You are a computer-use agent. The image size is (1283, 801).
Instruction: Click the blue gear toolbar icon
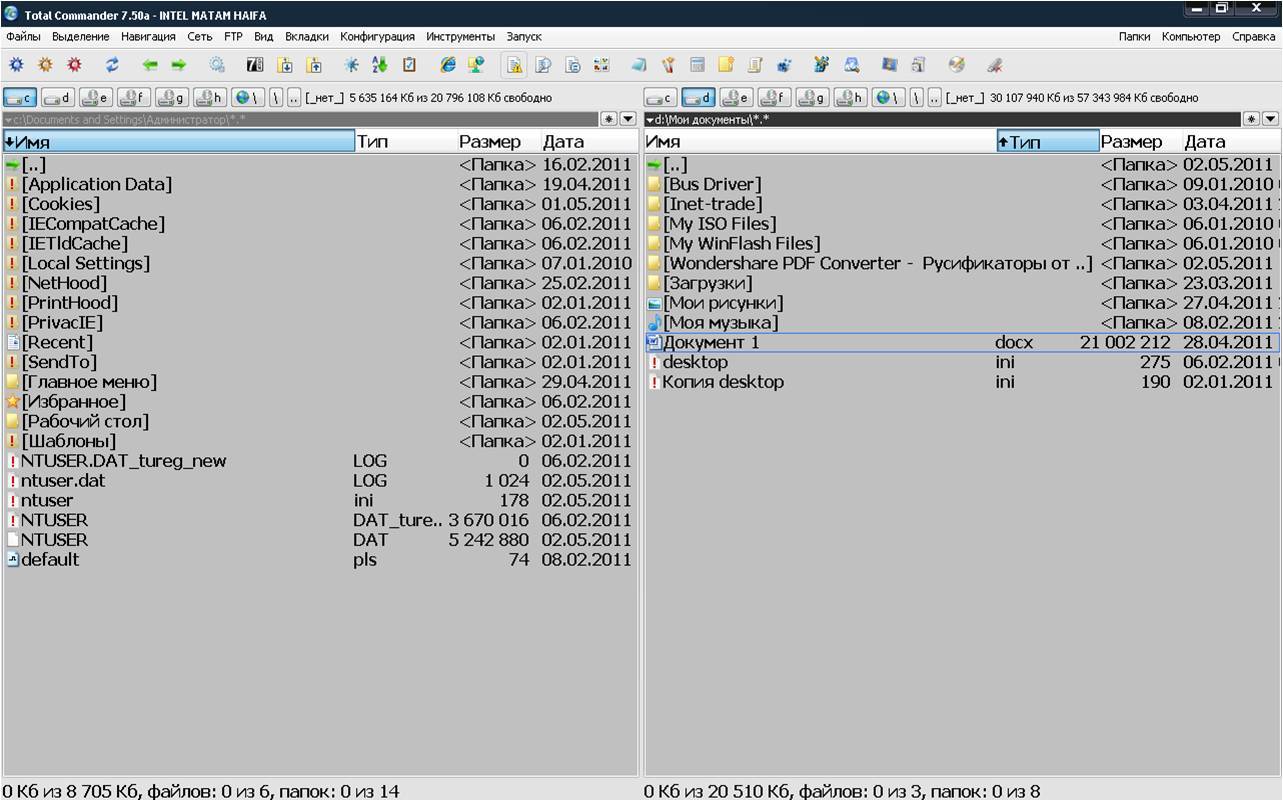click(x=16, y=65)
